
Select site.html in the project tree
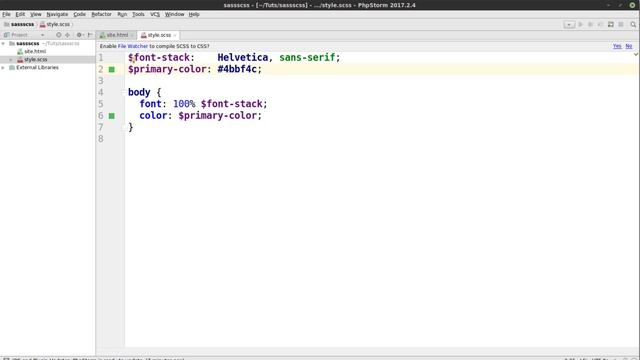[35, 51]
